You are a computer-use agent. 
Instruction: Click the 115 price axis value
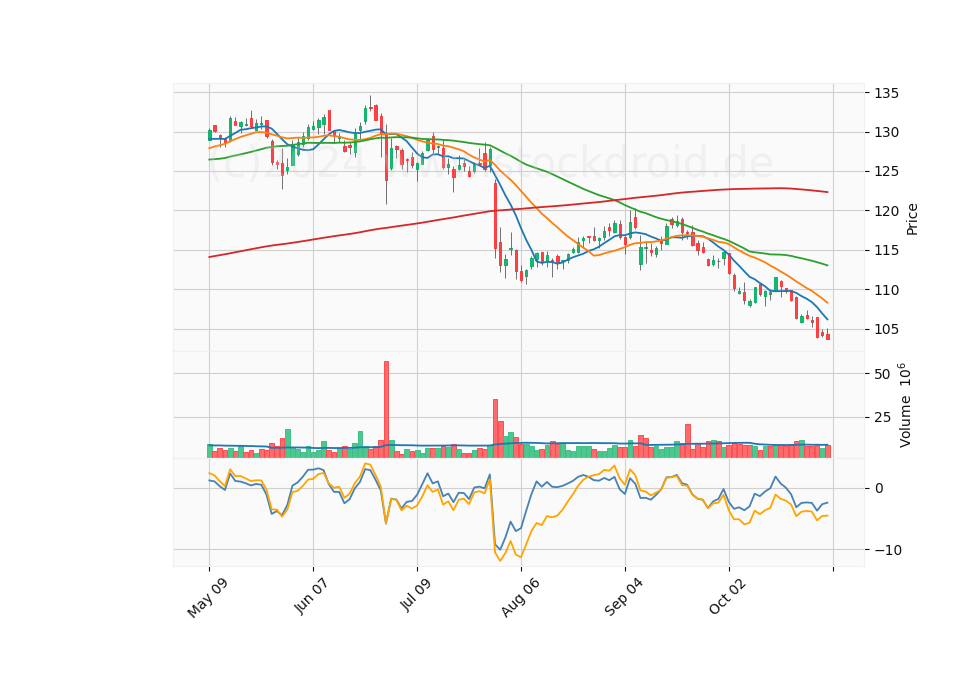[x=887, y=250]
